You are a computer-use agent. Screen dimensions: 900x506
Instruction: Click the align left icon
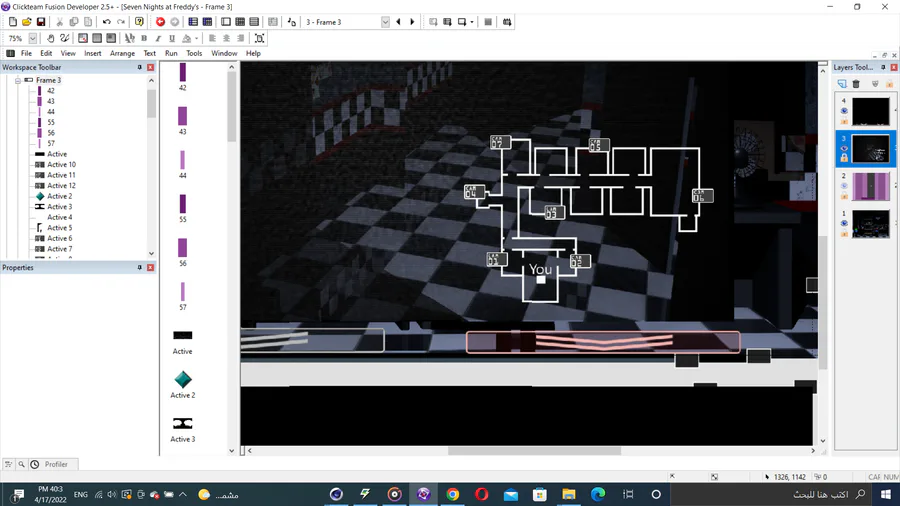pyautogui.click(x=212, y=38)
